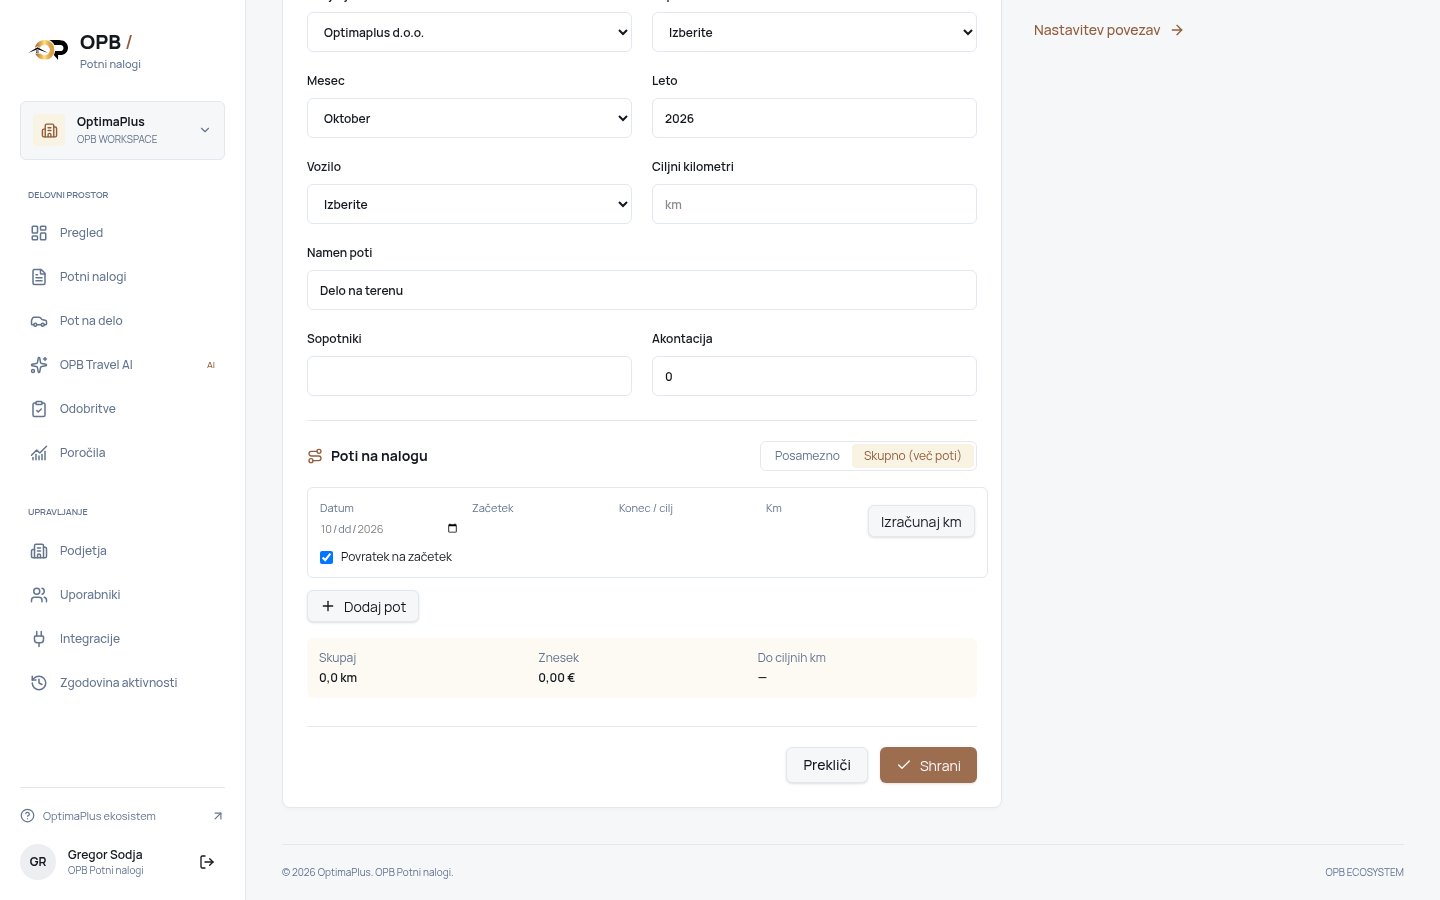Click the Integracije plug icon
This screenshot has width=1440, height=900.
(x=39, y=639)
